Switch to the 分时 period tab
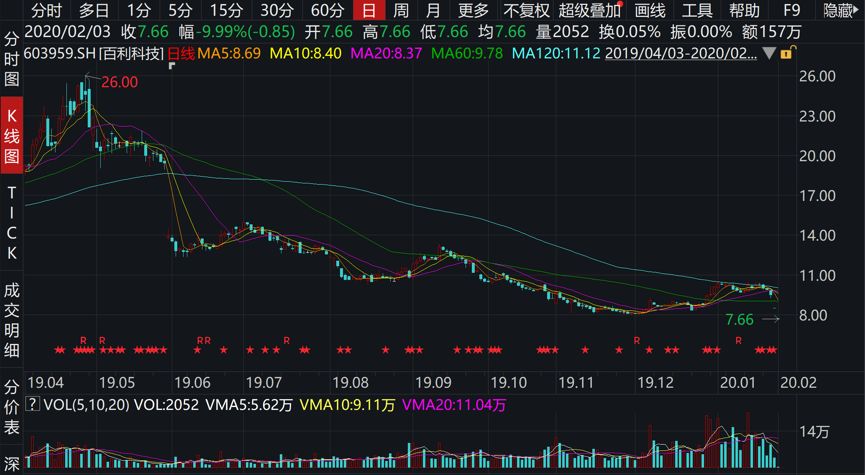Viewport: 865px width, 475px height. 46,11
